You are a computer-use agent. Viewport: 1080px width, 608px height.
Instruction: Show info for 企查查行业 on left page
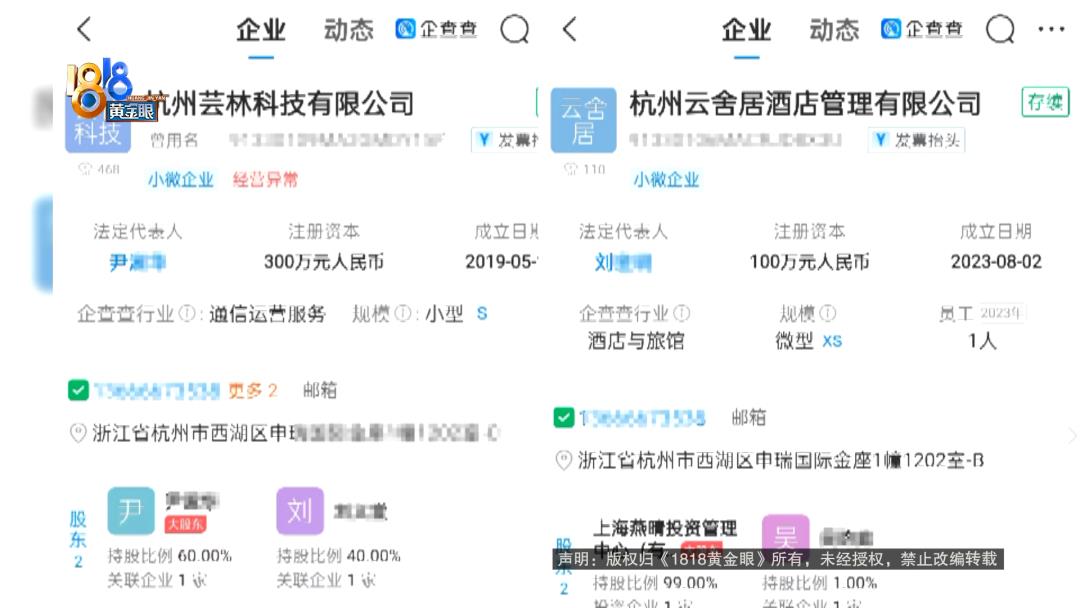tap(187, 314)
